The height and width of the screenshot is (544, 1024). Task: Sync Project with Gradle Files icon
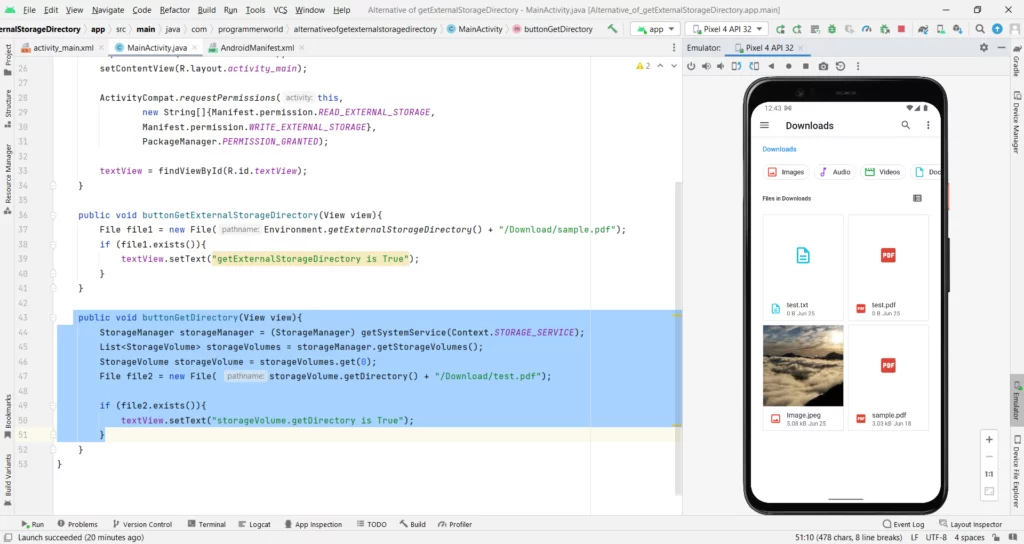(923, 29)
